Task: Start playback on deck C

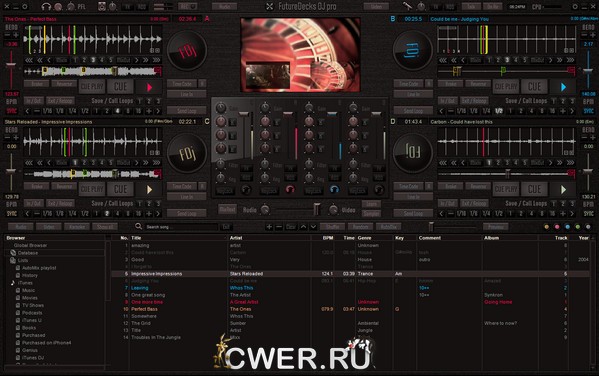Action: click(149, 190)
